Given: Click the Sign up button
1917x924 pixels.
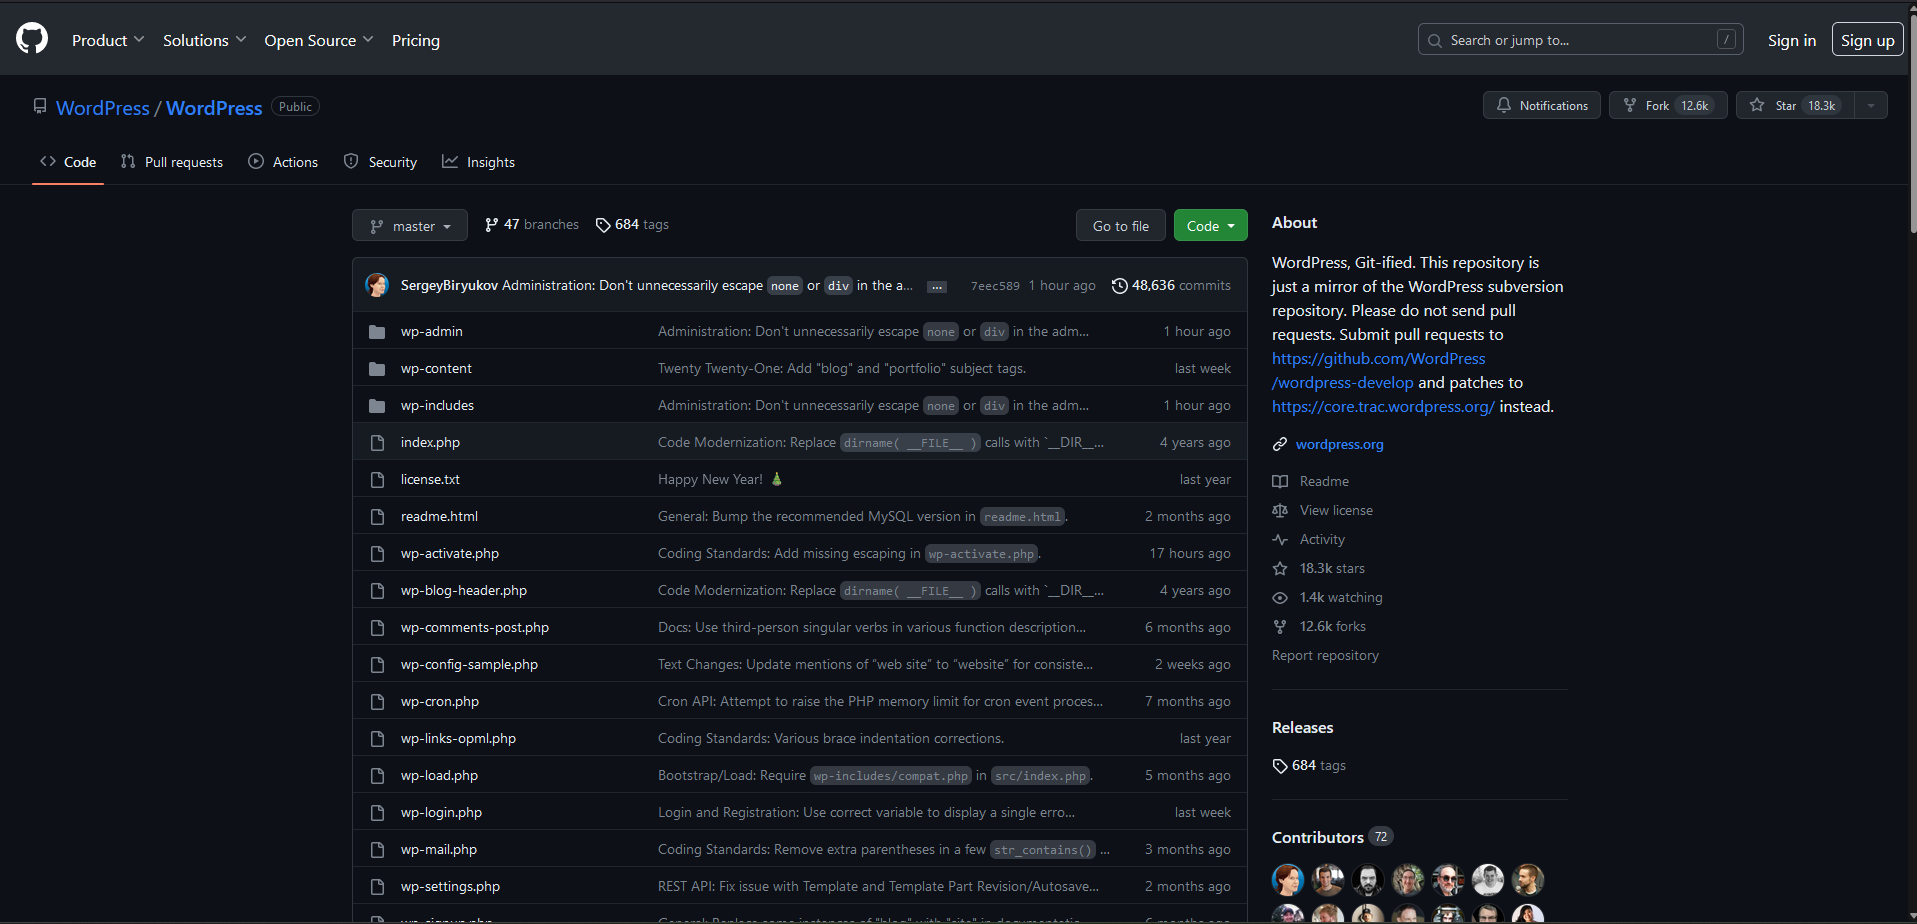Looking at the screenshot, I should pos(1868,40).
